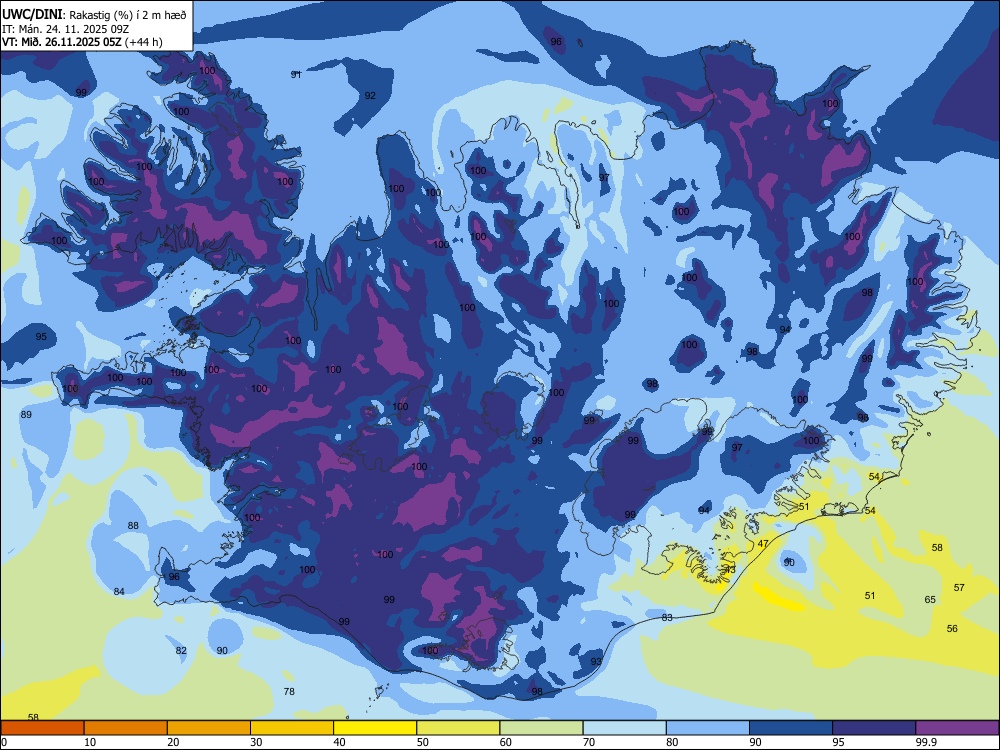
Task: Pick the 70–80 pale blue legend segment
Action: pos(624,728)
